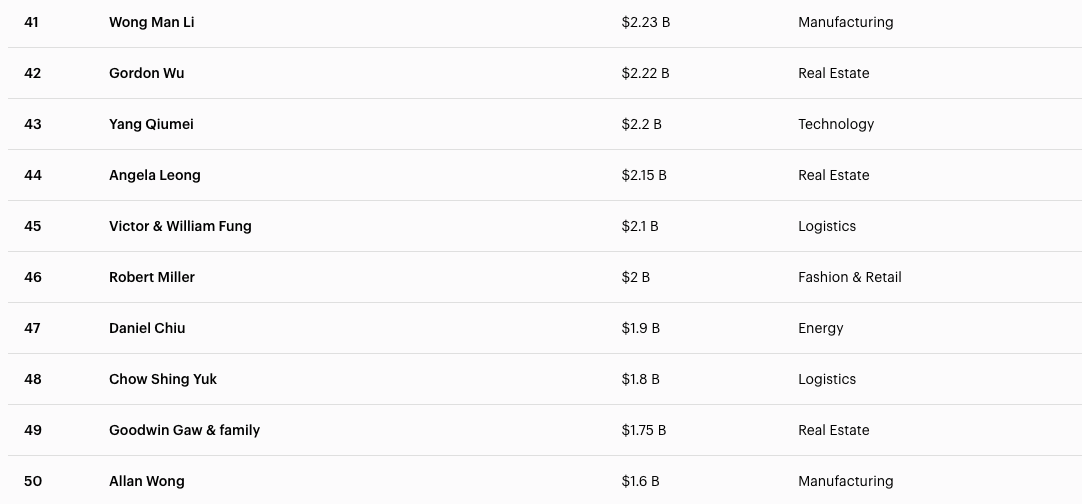Click Logistics label in Chow Shing Yuk row
Viewport: 1082px width, 504px height.
(x=826, y=379)
